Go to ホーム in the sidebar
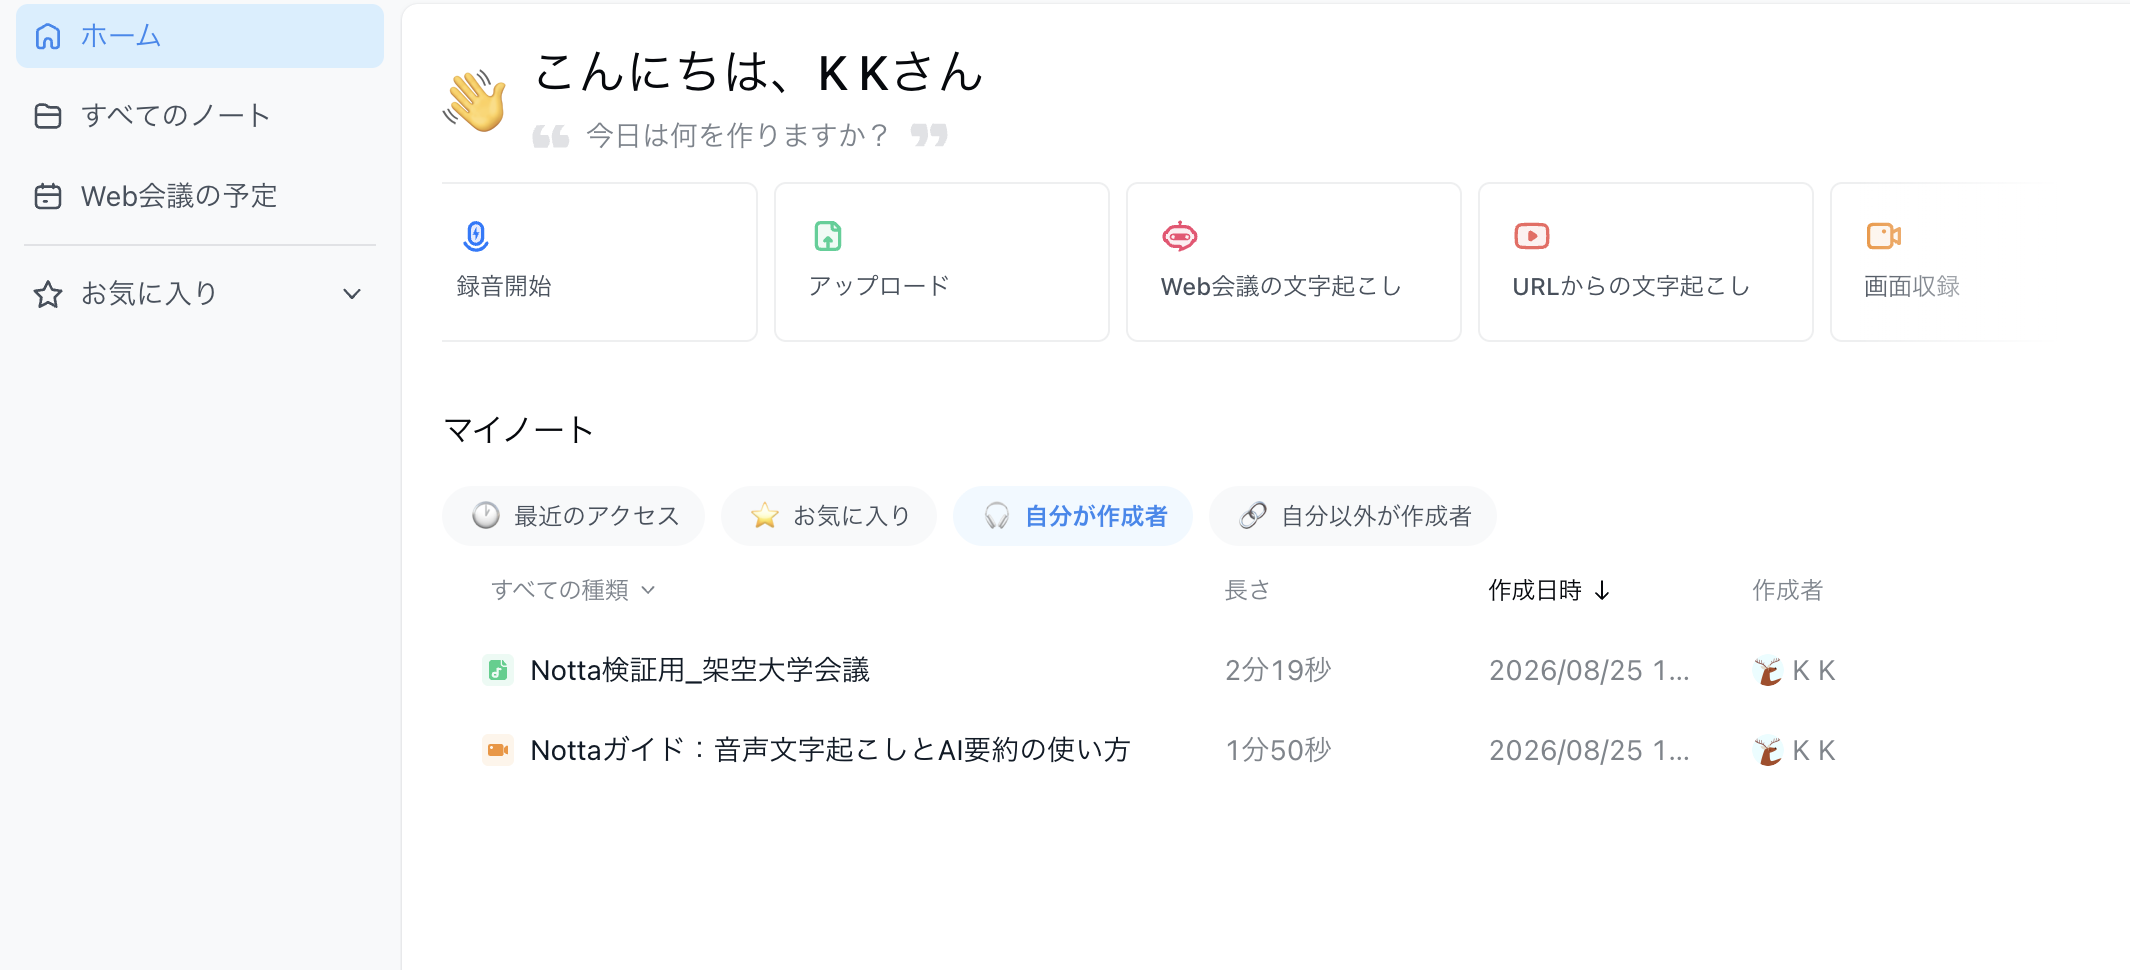This screenshot has width=2130, height=970. click(200, 36)
